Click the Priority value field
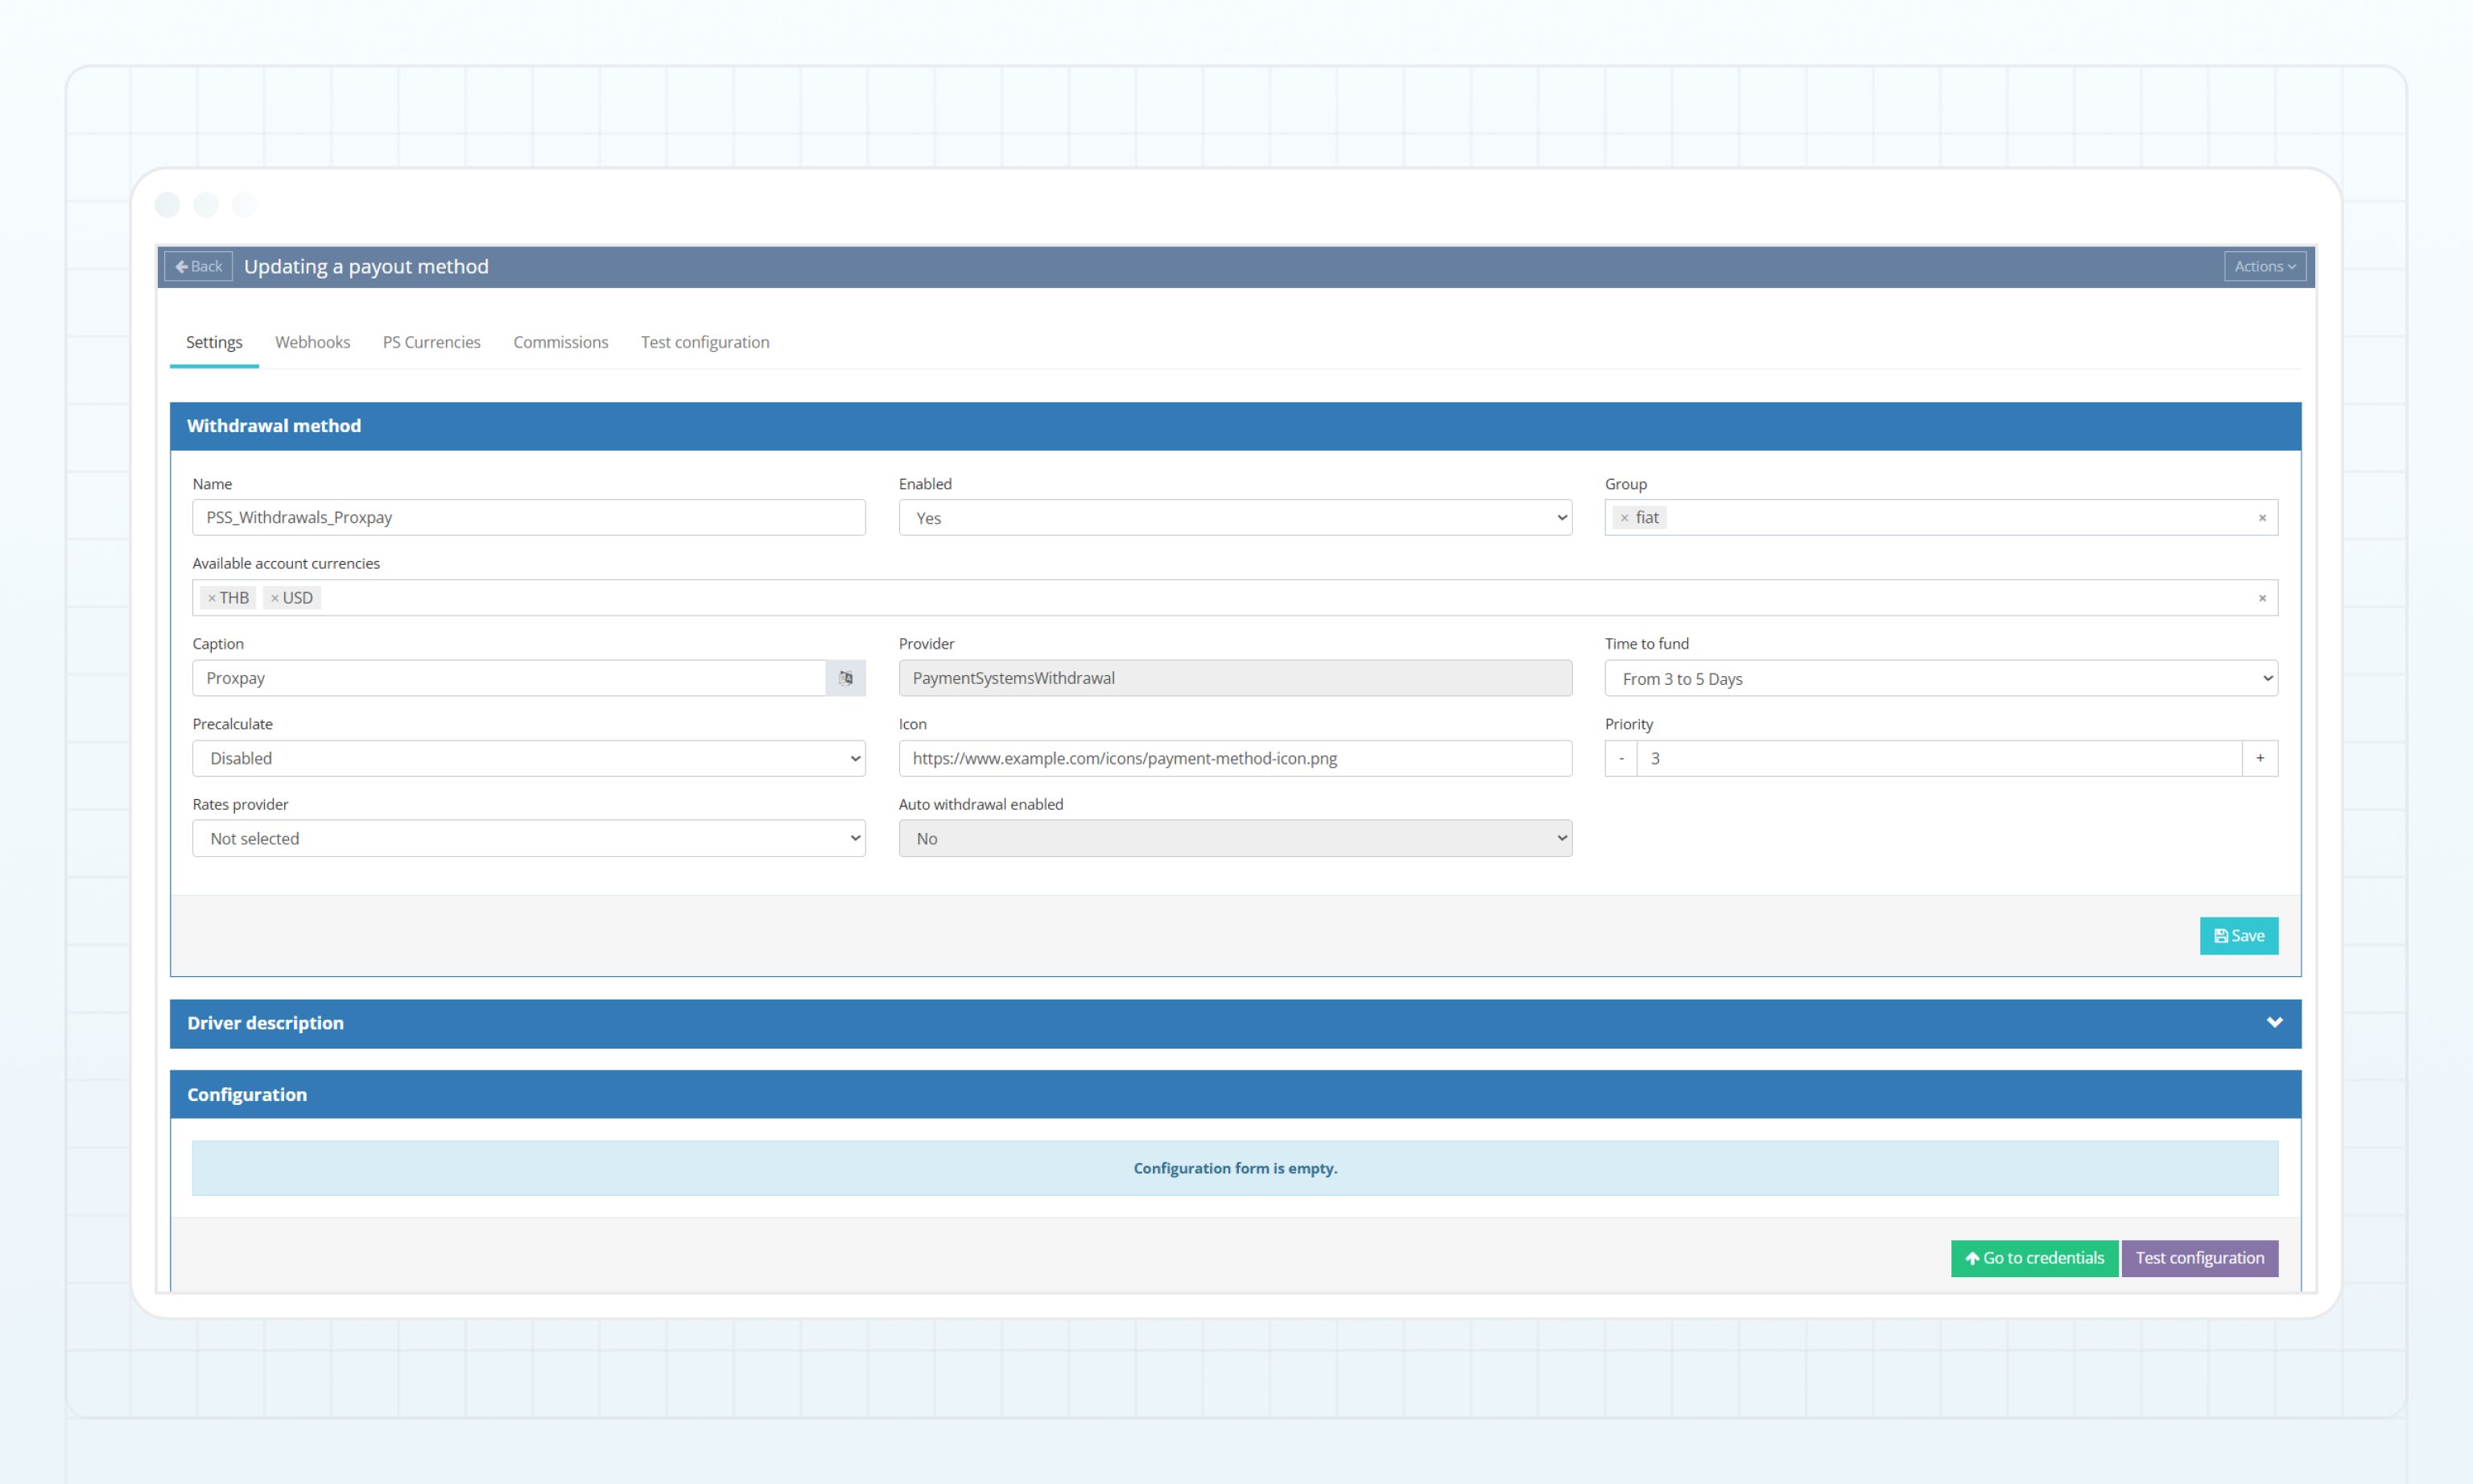This screenshot has width=2473, height=1484. point(1939,758)
